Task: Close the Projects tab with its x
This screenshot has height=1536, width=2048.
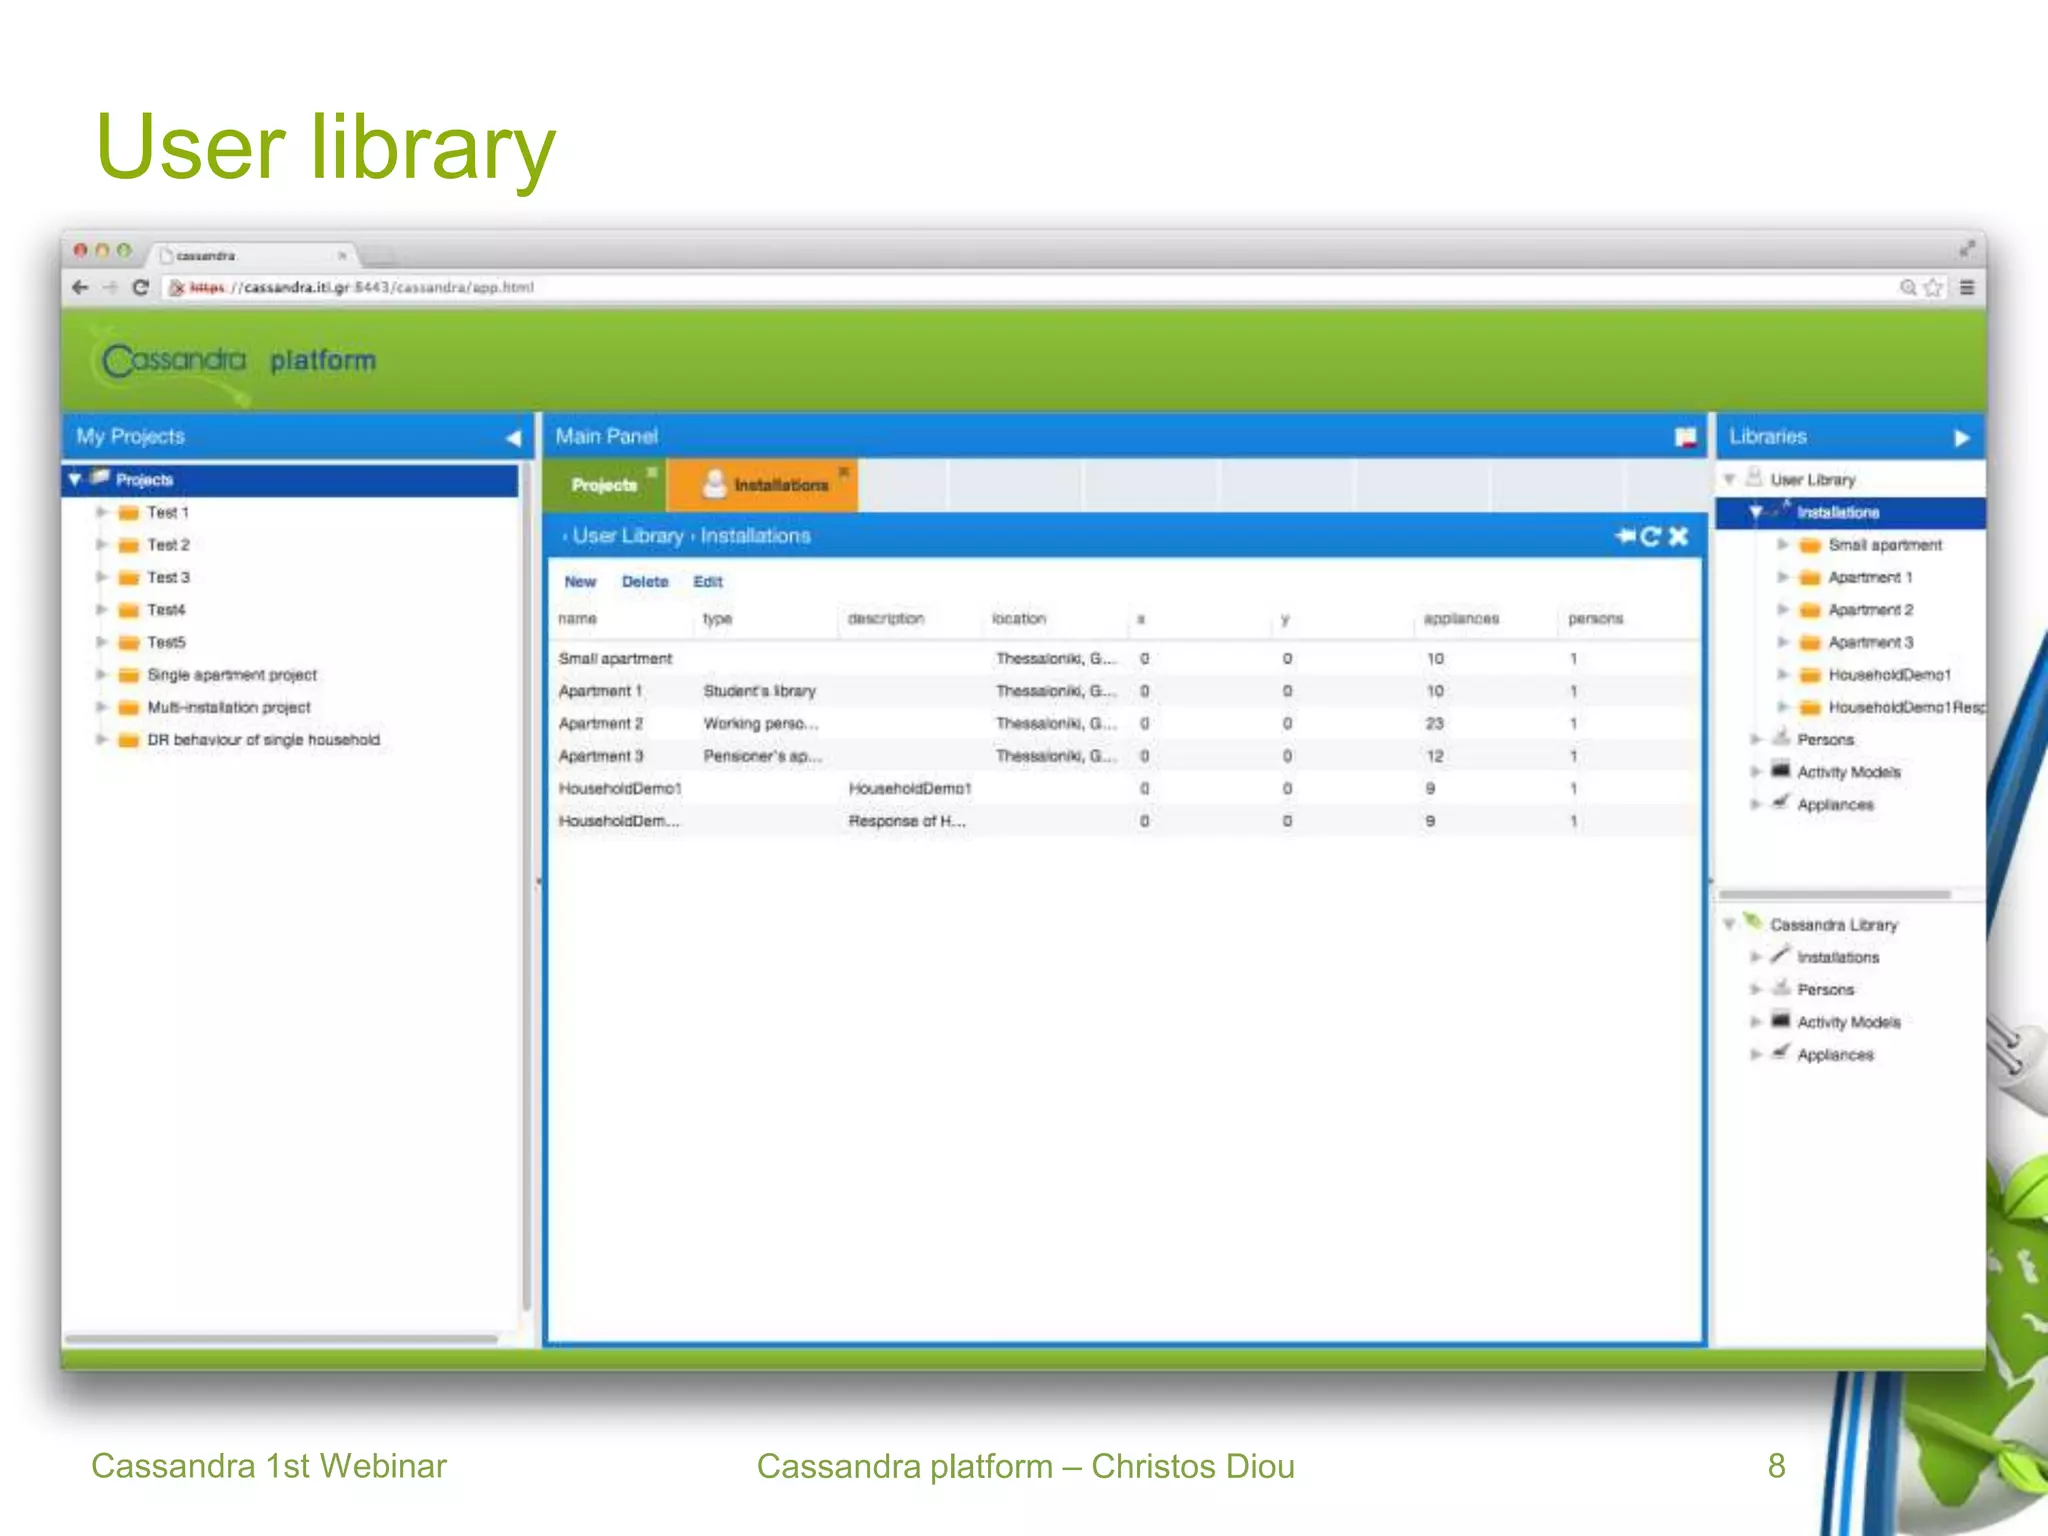Action: tap(652, 472)
